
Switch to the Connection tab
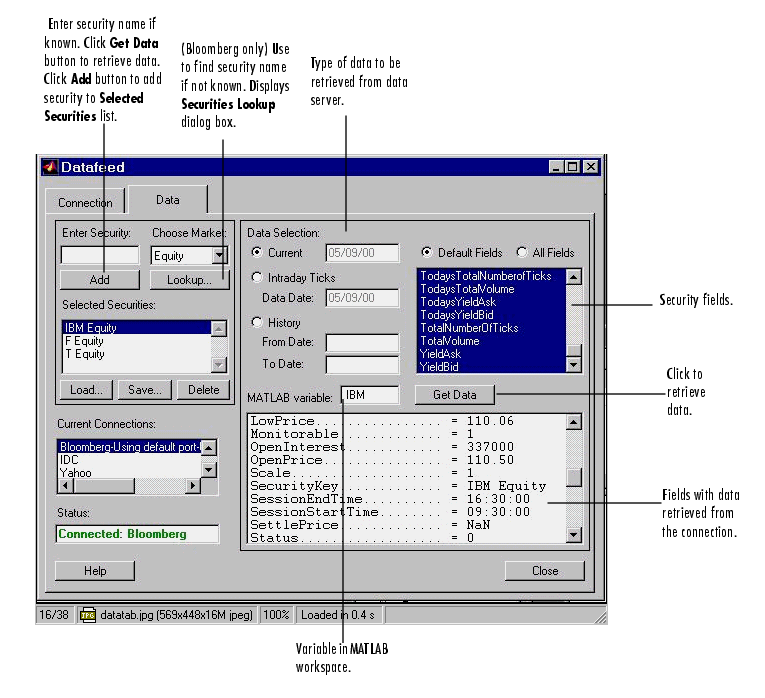click(x=85, y=203)
